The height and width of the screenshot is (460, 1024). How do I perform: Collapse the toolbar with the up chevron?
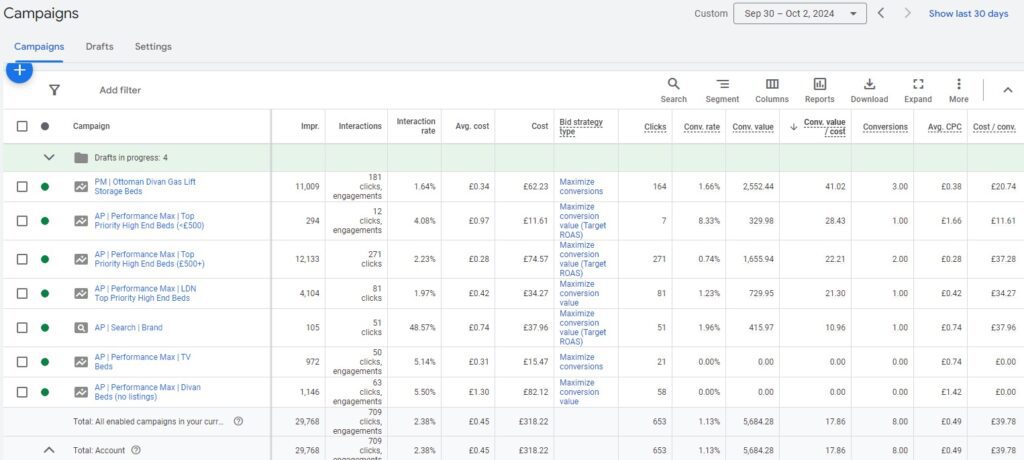[1006, 90]
